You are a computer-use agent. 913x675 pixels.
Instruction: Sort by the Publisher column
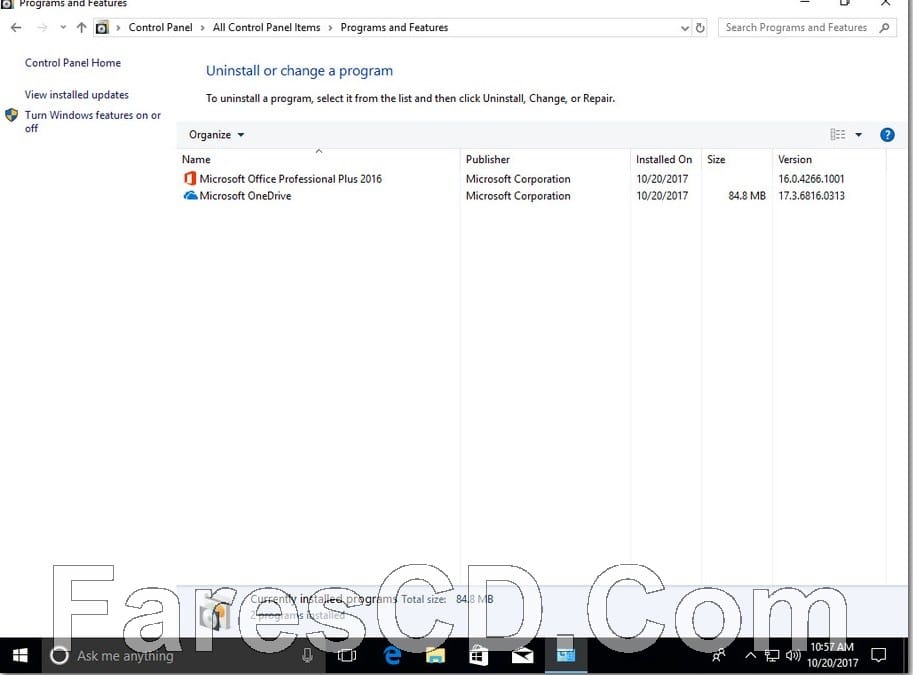pos(545,159)
